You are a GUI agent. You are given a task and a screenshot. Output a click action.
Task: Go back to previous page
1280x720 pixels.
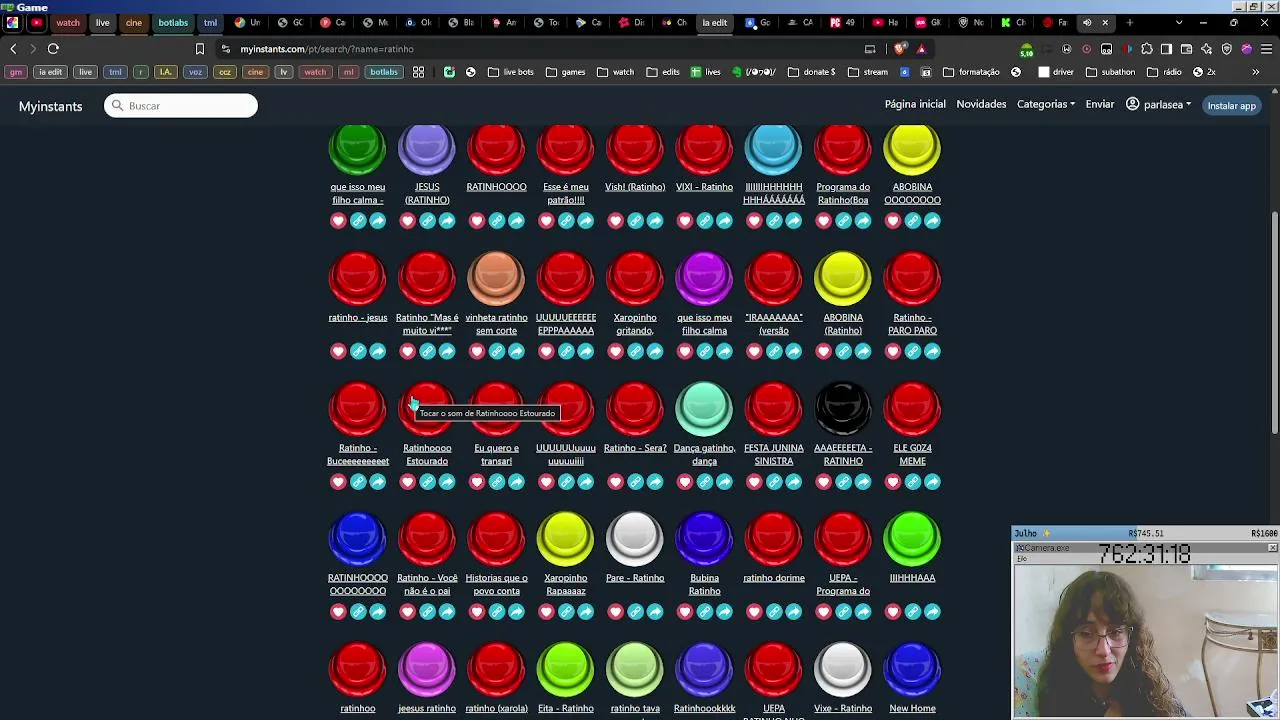tap(13, 48)
